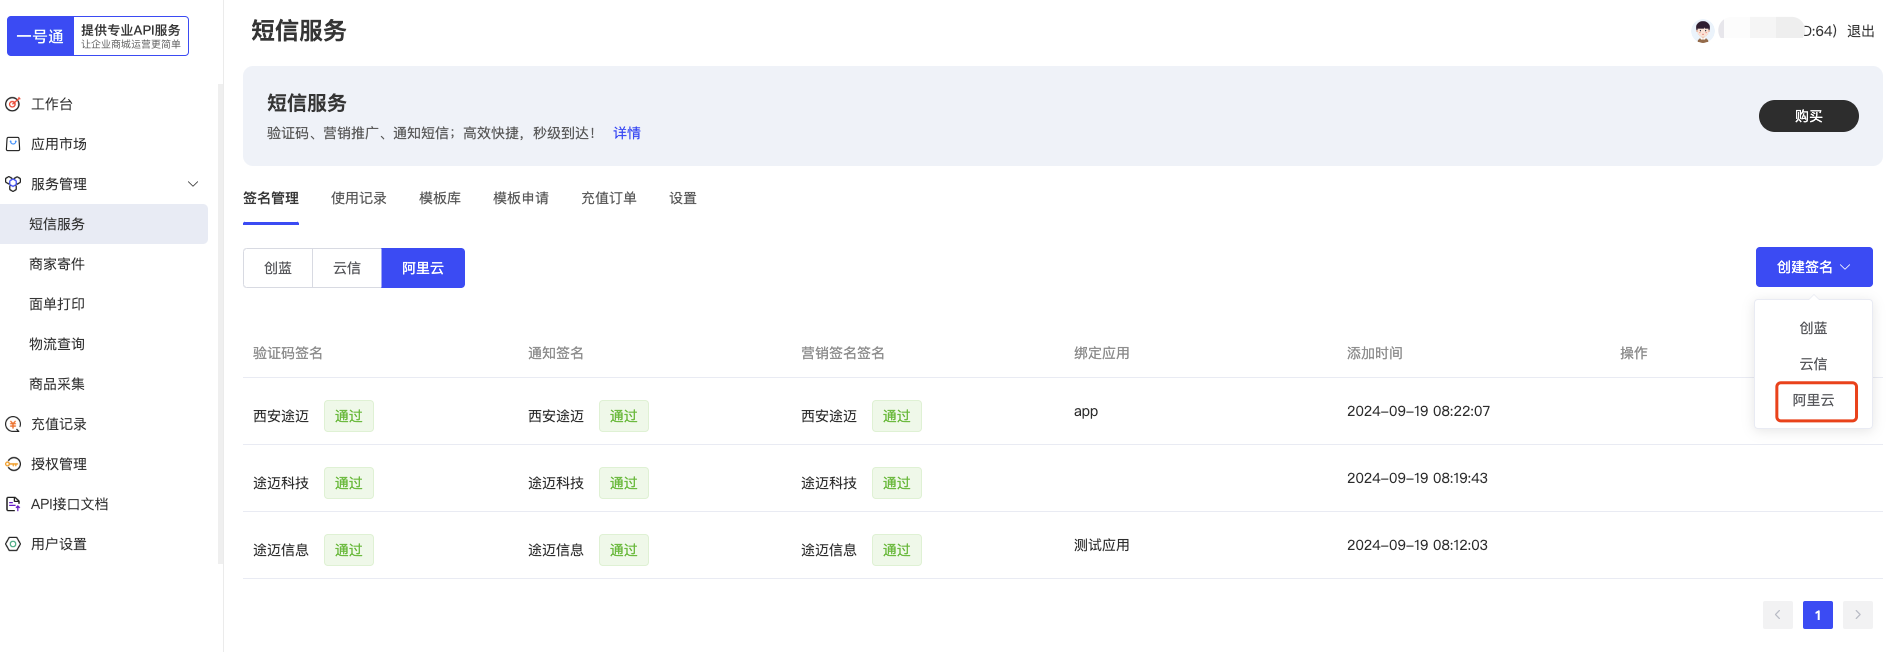Choose 云信 in create-signature dropdown
This screenshot has height=652, width=1897.
(1813, 364)
